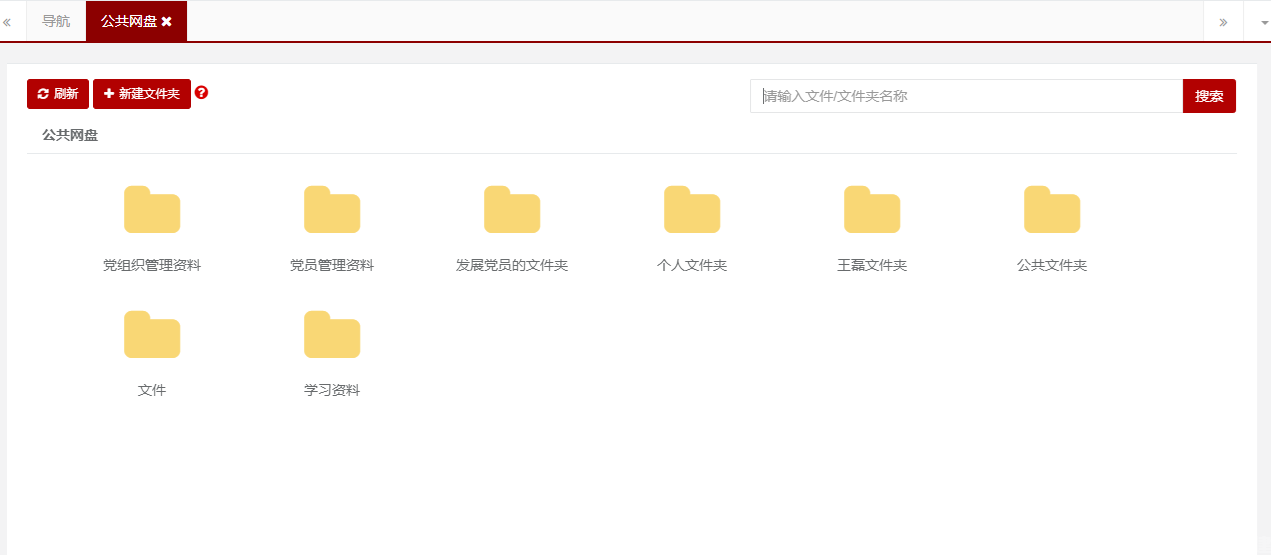Click the 党员管理资料 folder name
Image resolution: width=1271 pixels, height=555 pixels.
(x=332, y=265)
